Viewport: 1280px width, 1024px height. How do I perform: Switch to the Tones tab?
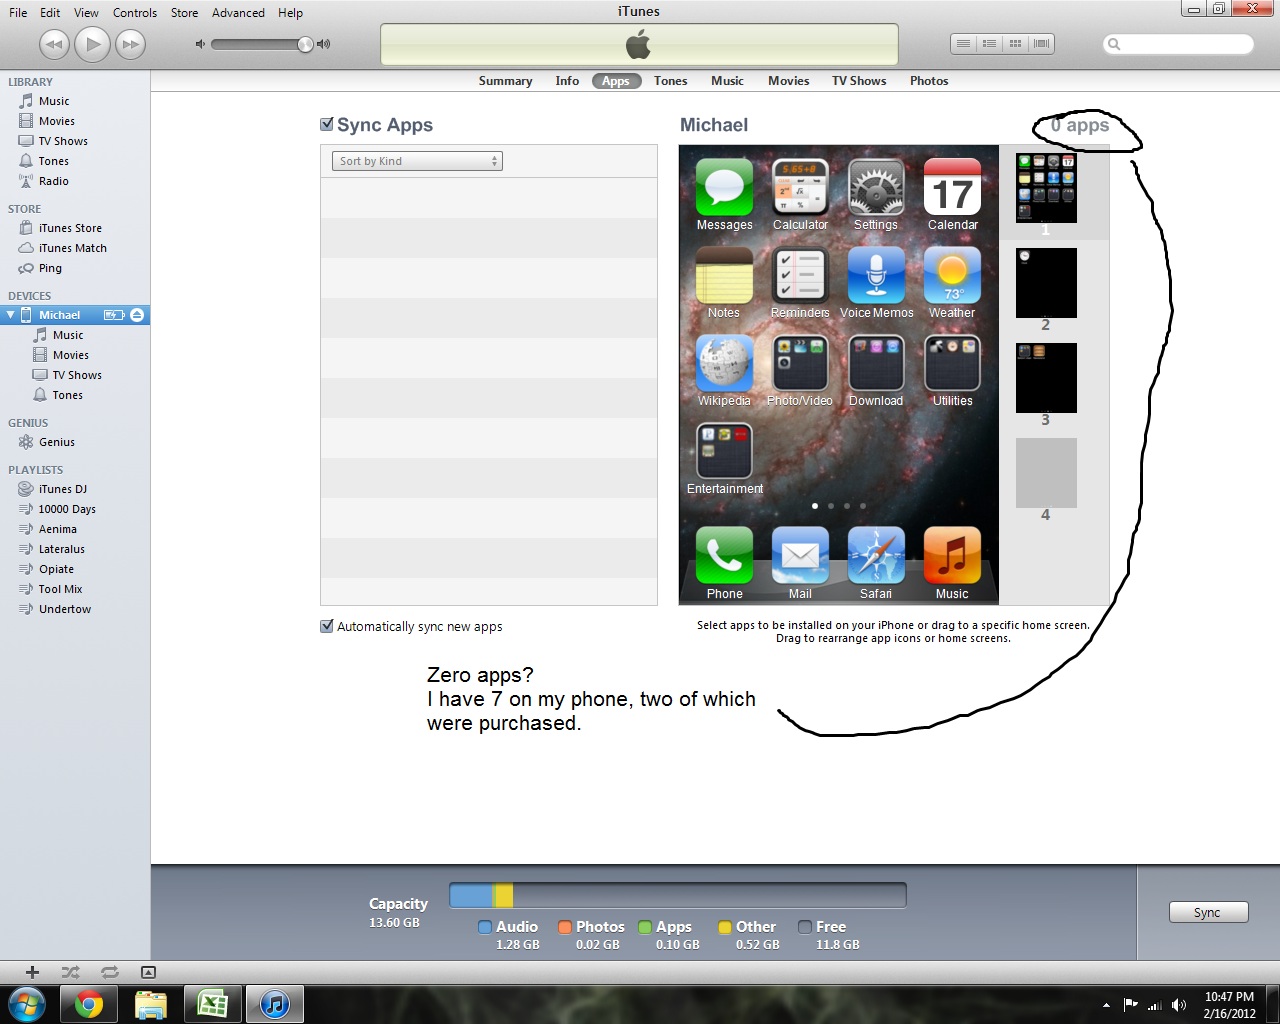tap(670, 81)
